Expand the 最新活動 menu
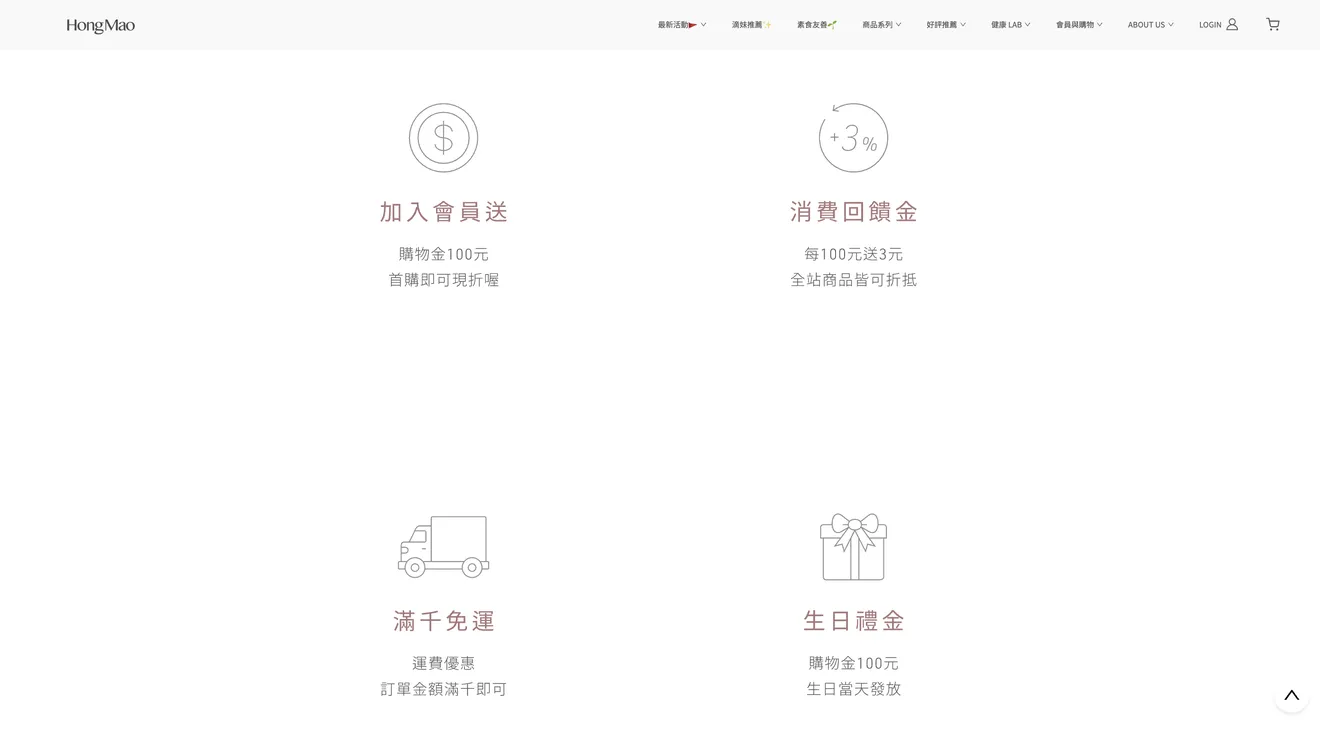This screenshot has width=1320, height=732. click(682, 24)
